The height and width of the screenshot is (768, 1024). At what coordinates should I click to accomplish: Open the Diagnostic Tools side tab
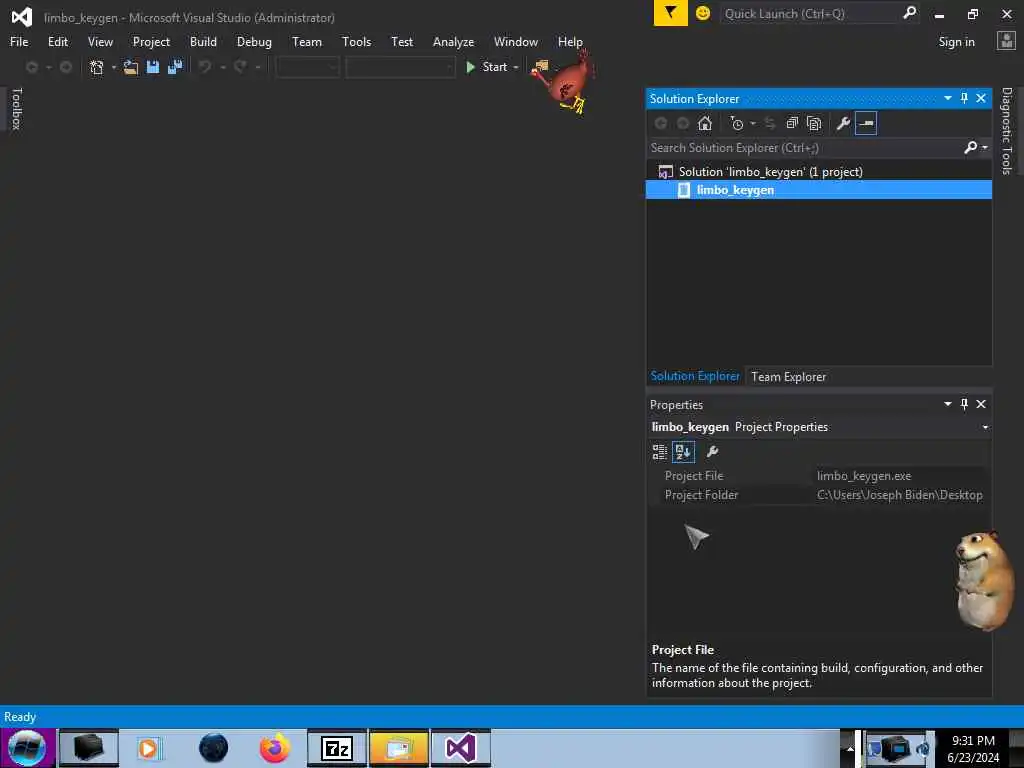pyautogui.click(x=1007, y=131)
